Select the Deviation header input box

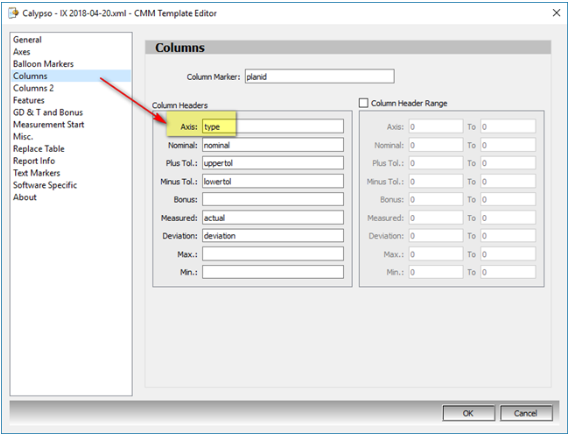point(273,236)
